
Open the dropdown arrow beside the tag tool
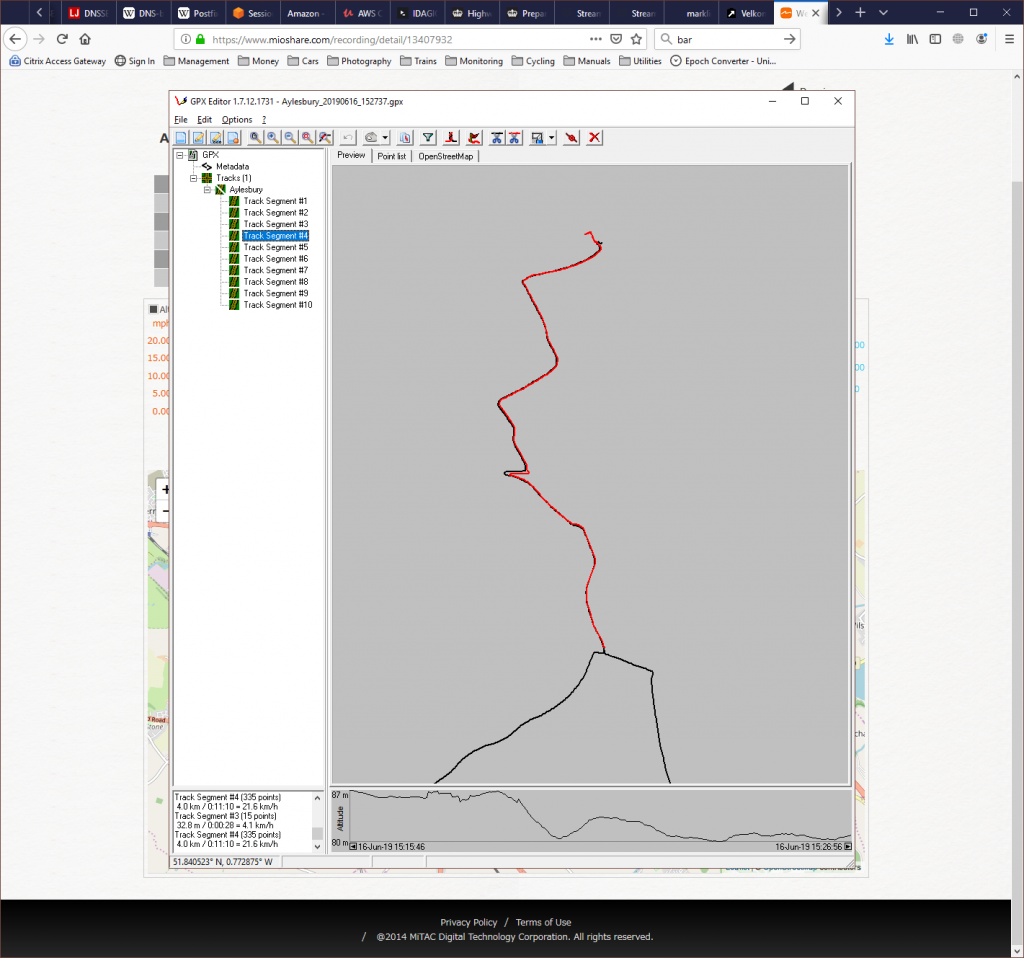385,138
